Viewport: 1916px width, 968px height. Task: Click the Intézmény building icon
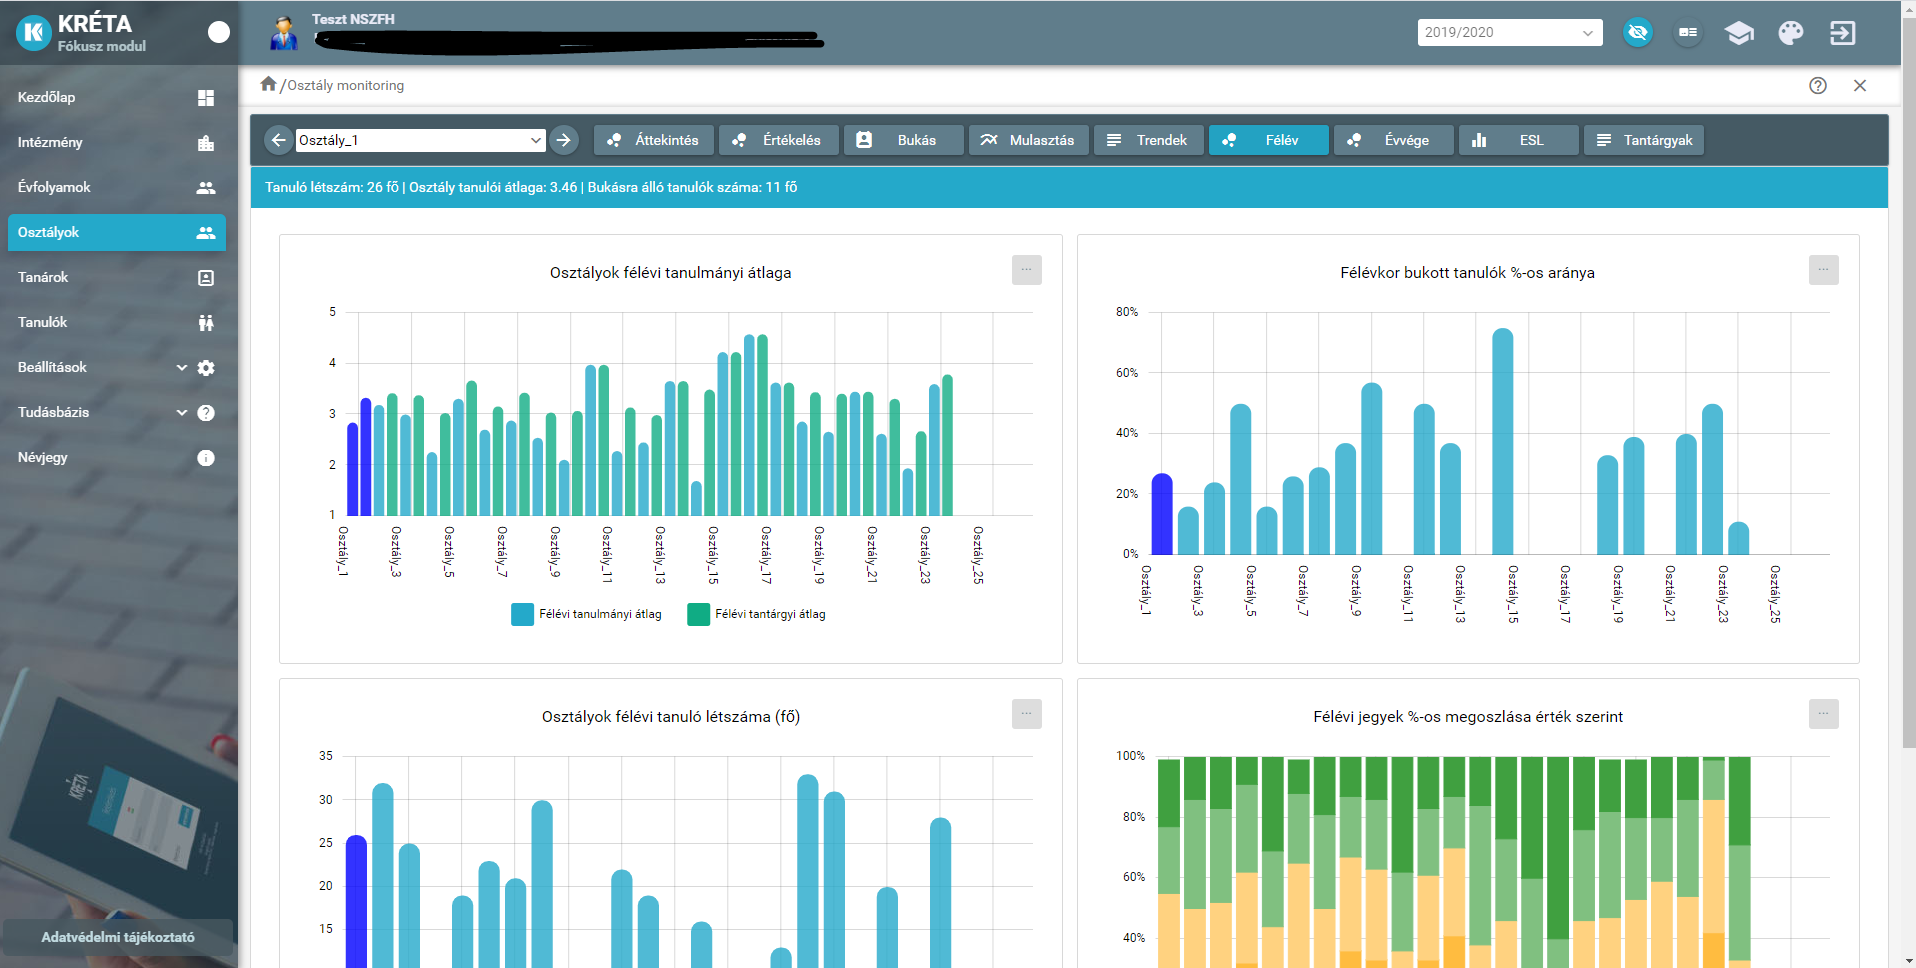(206, 143)
